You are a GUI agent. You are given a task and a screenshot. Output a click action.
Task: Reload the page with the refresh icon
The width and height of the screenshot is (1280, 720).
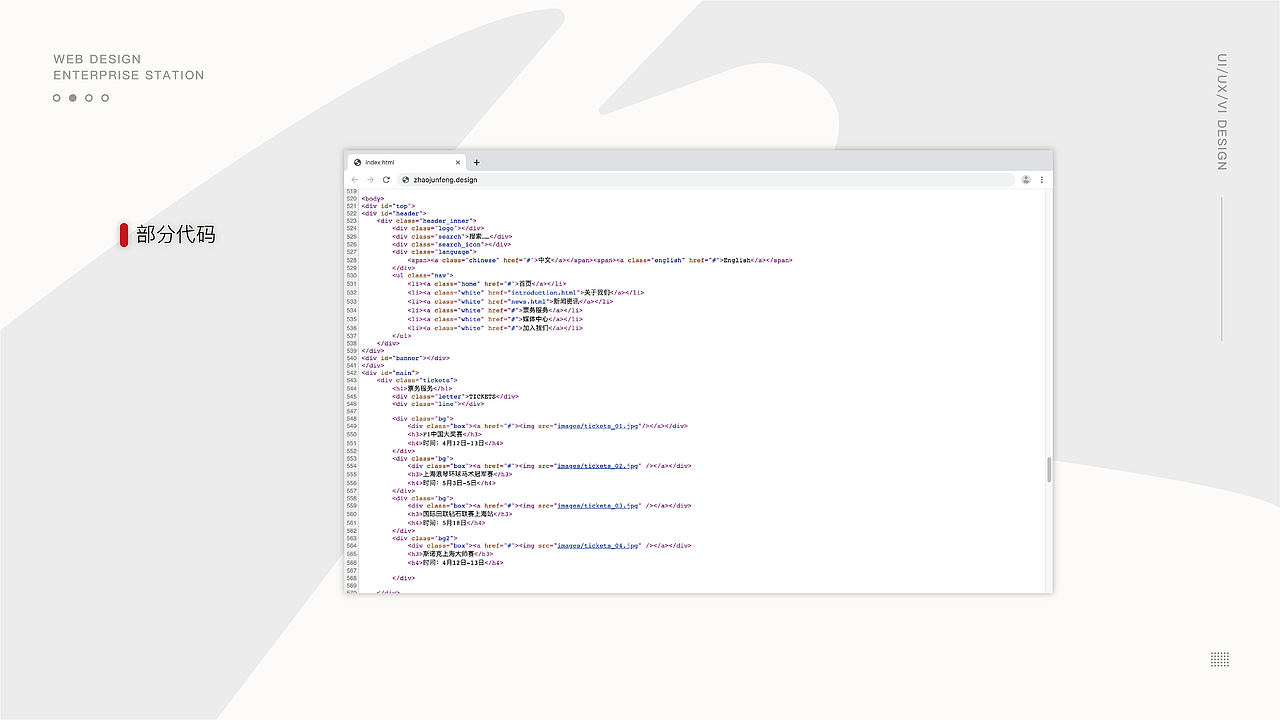[386, 180]
